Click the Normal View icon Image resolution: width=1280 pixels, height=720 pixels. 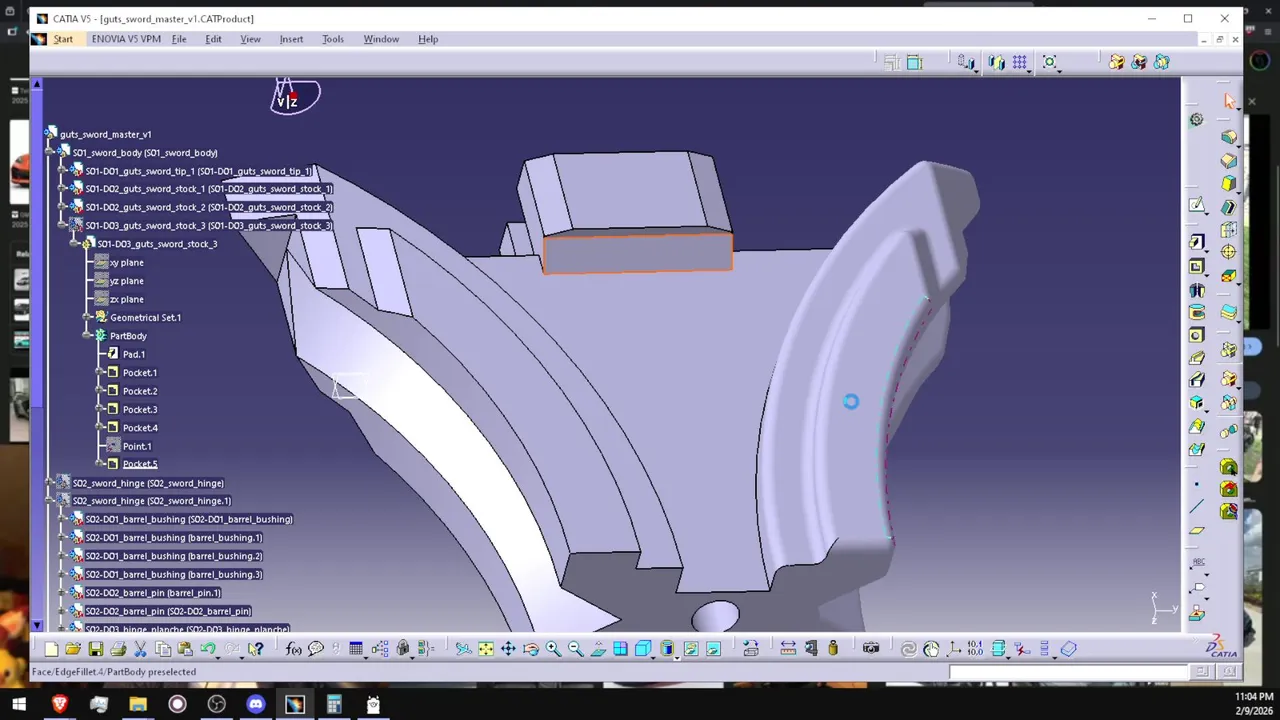(598, 649)
